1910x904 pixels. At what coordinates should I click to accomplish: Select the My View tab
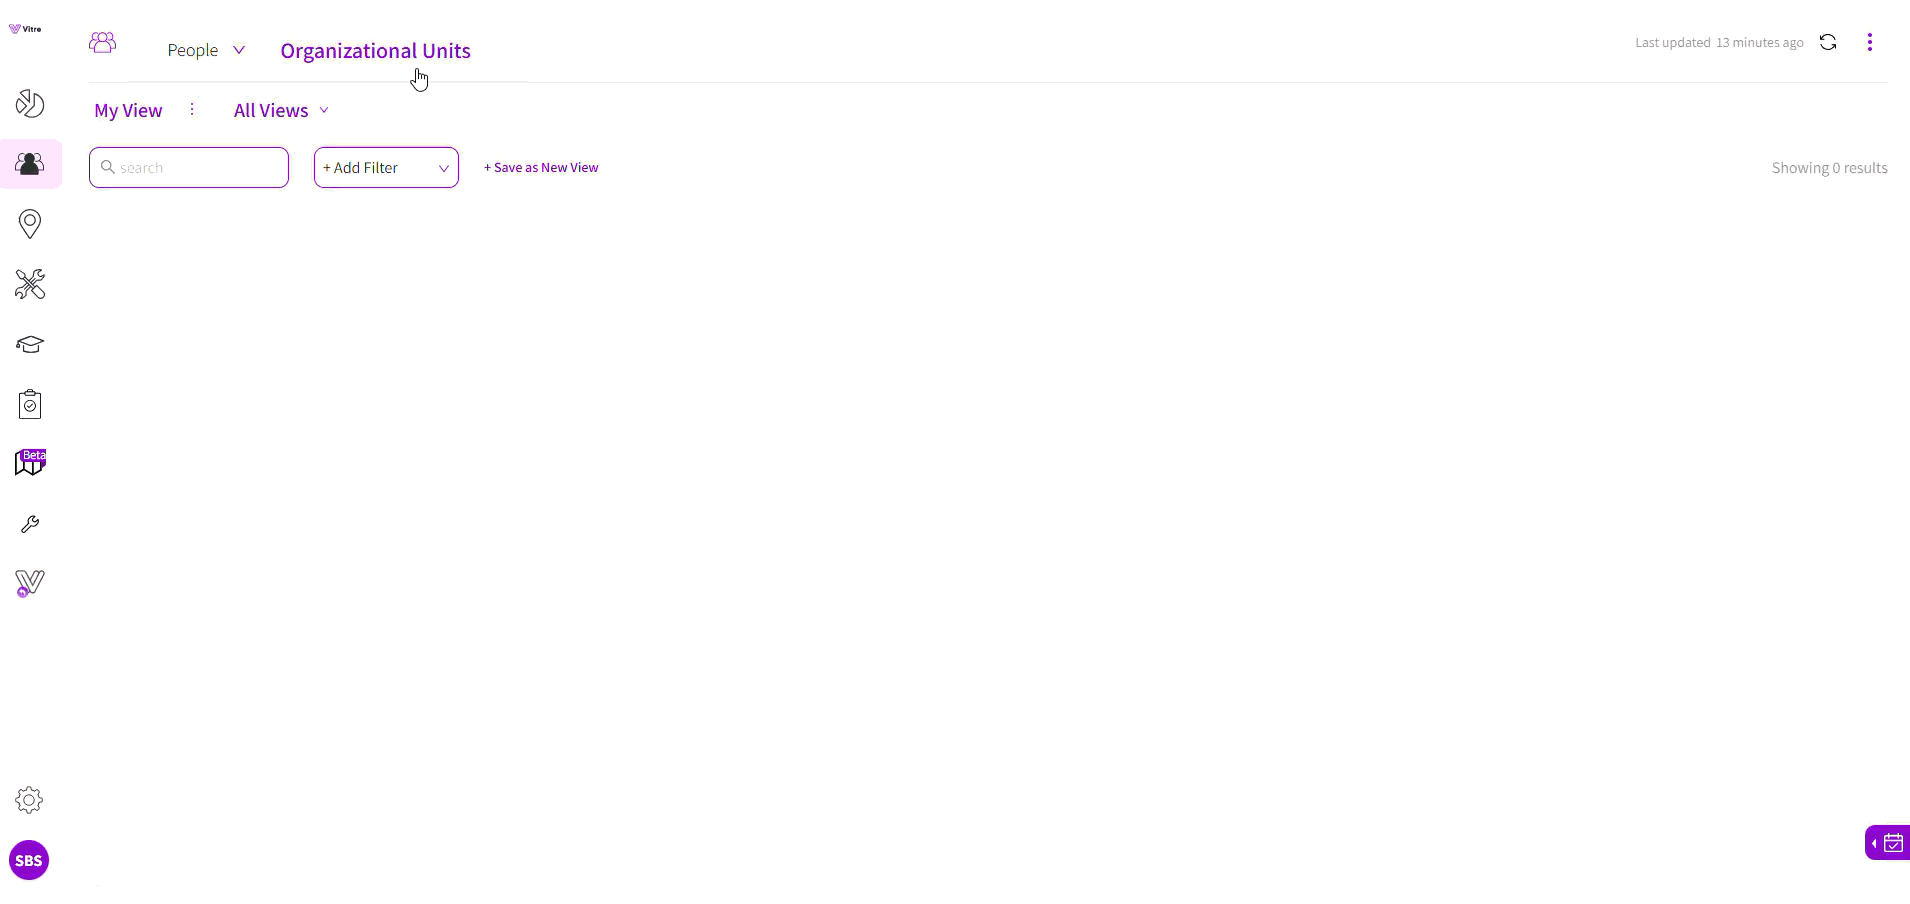tap(128, 110)
